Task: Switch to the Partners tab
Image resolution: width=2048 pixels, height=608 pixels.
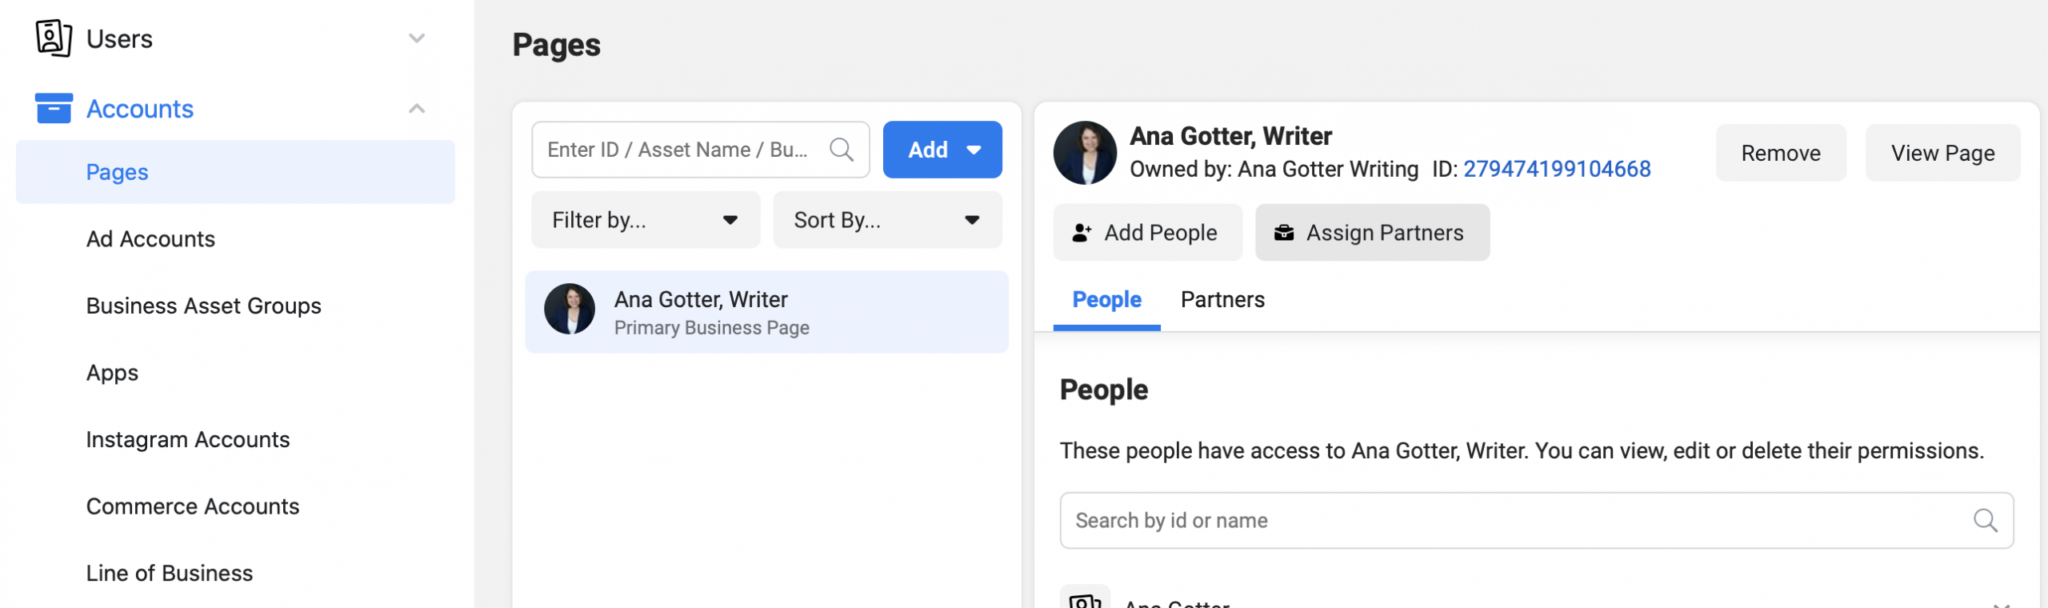Action: [1223, 300]
